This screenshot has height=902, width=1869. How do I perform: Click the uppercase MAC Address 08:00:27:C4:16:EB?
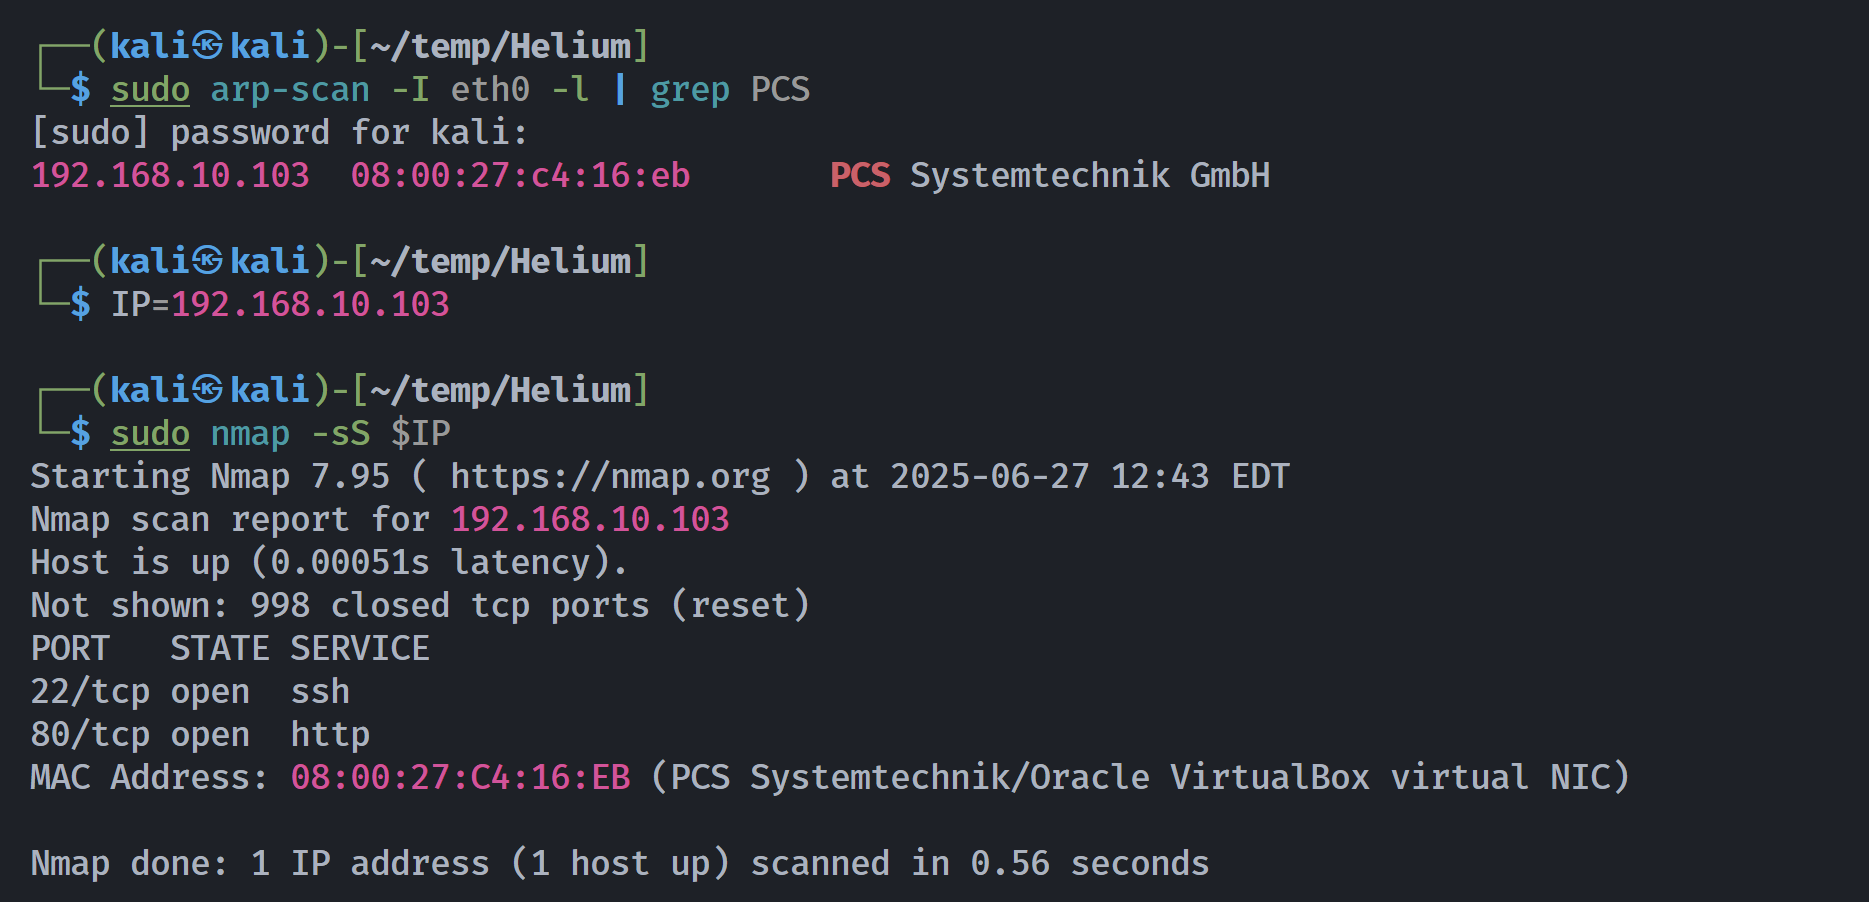[x=460, y=778]
